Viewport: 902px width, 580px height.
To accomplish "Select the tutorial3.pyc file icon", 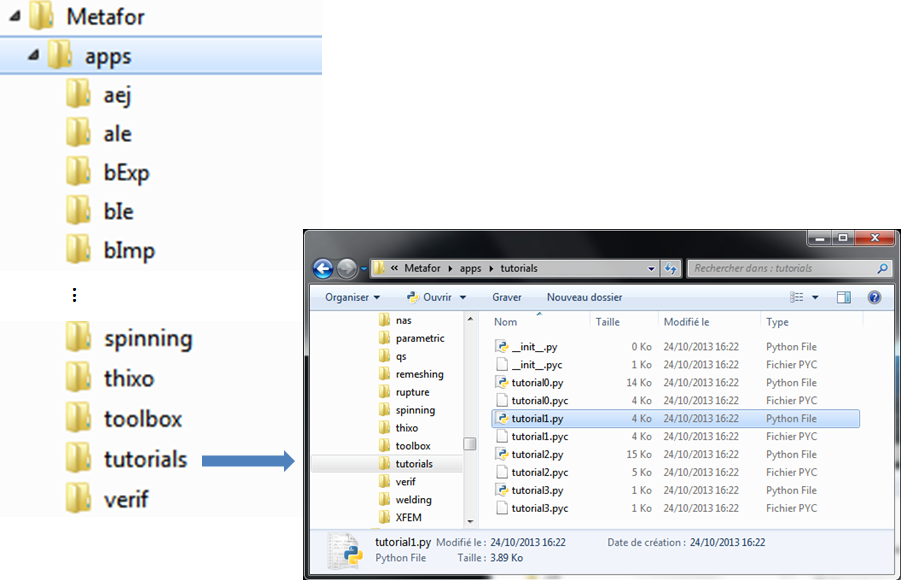I will coord(502,508).
